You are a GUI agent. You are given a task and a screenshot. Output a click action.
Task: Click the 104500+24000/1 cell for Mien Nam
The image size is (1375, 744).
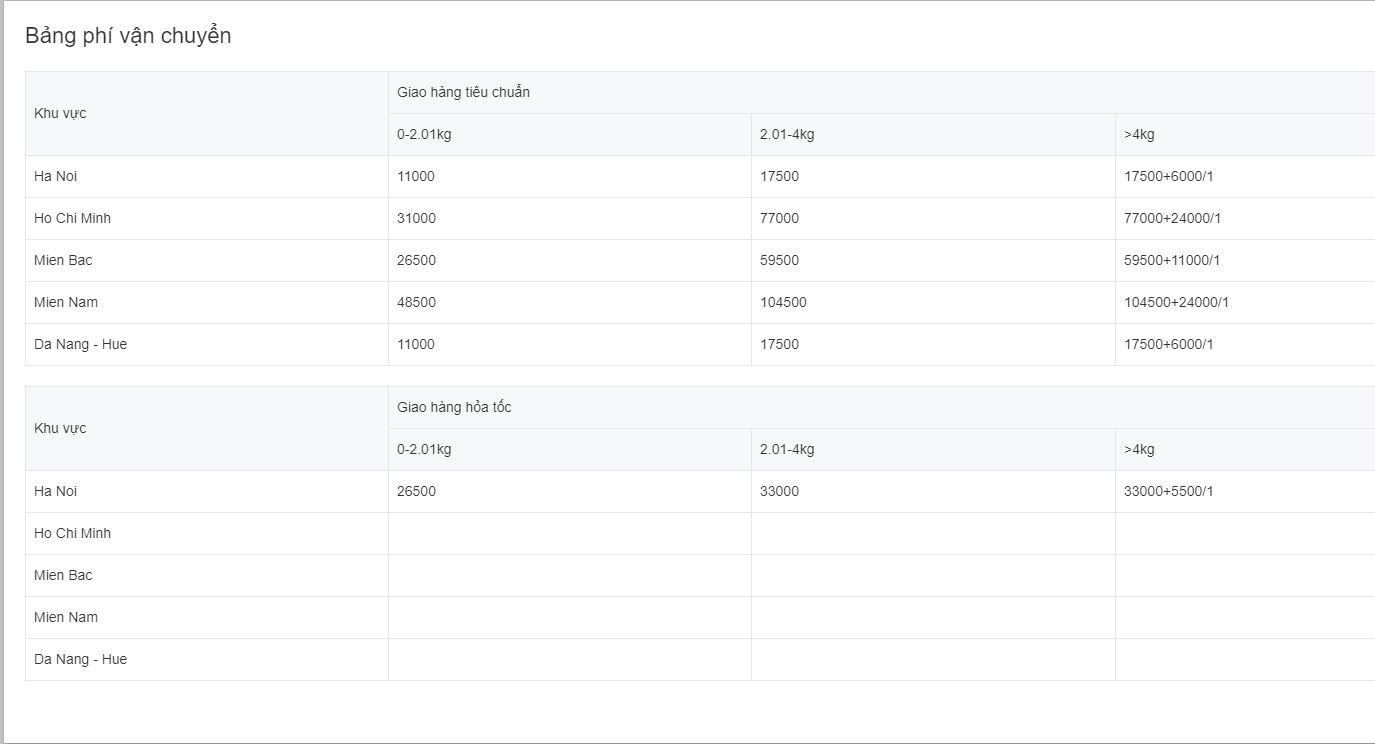coord(1176,302)
